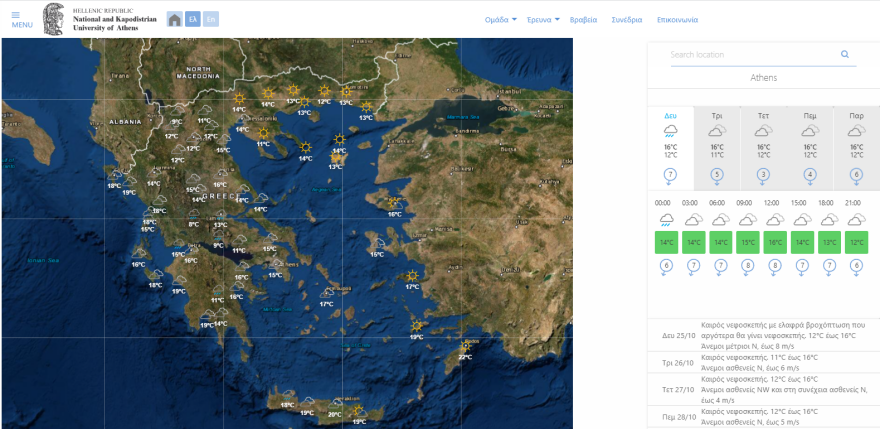Click the Τετ cloud icon
The width and height of the screenshot is (880, 429).
tap(763, 131)
